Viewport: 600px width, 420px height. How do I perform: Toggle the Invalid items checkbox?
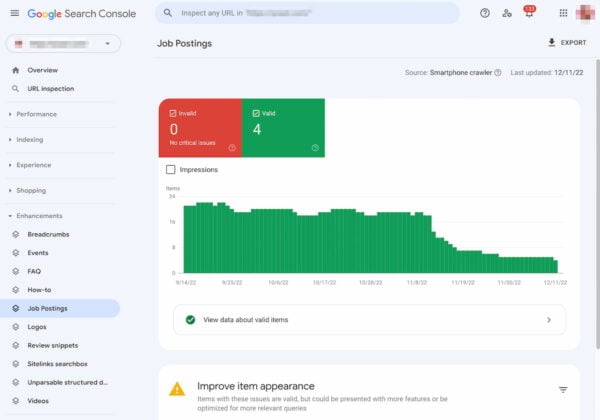click(174, 113)
